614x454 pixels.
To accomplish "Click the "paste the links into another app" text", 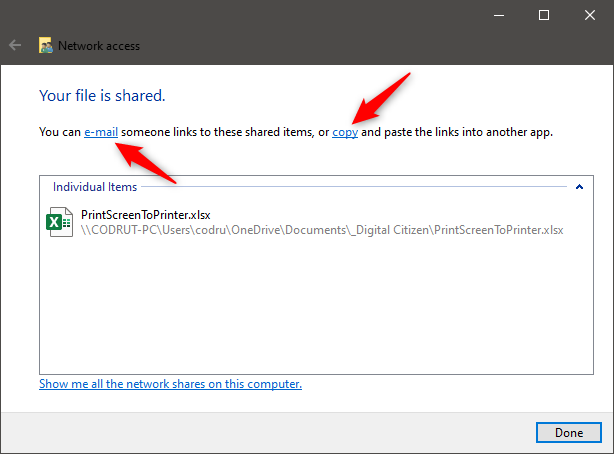I will click(468, 132).
